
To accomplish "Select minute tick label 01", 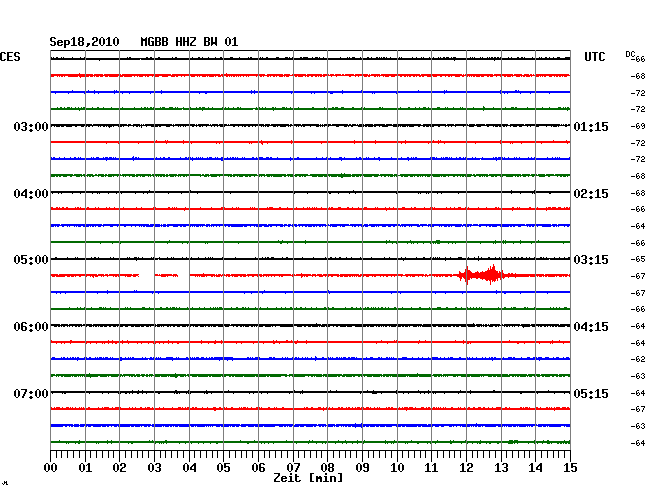I will tap(85, 468).
